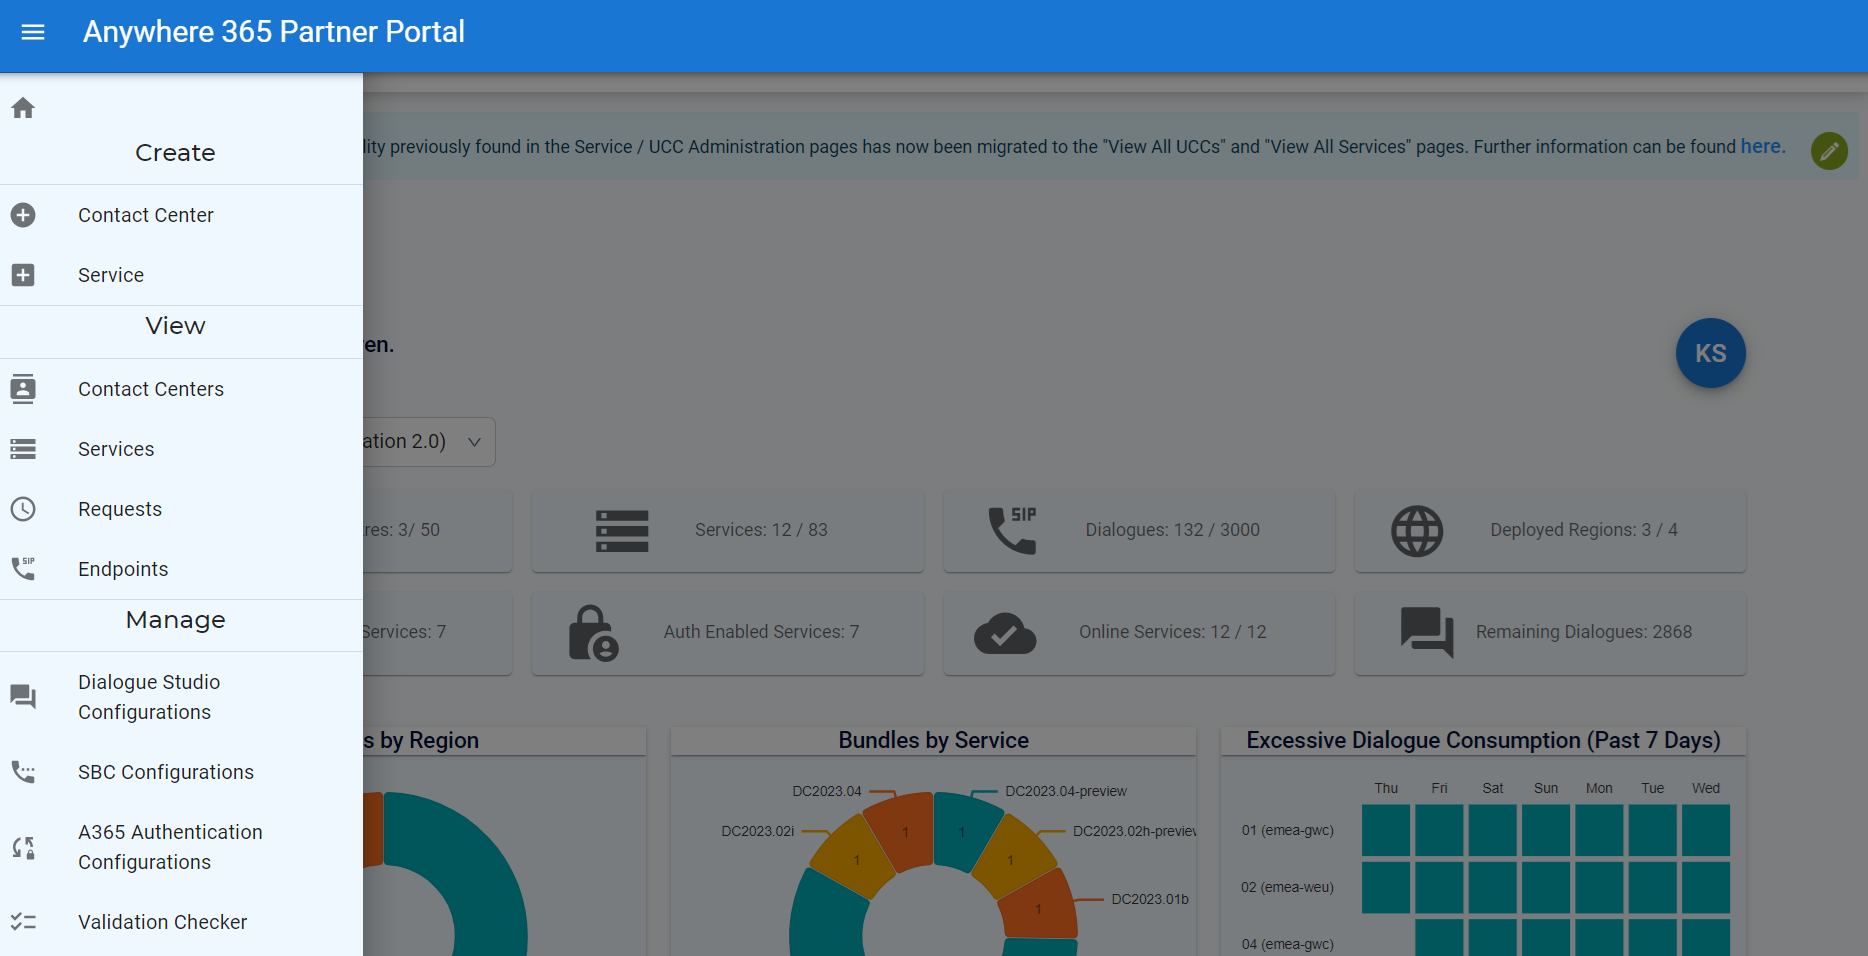The width and height of the screenshot is (1868, 956).
Task: Open Requests menu item
Action: pyautogui.click(x=181, y=509)
